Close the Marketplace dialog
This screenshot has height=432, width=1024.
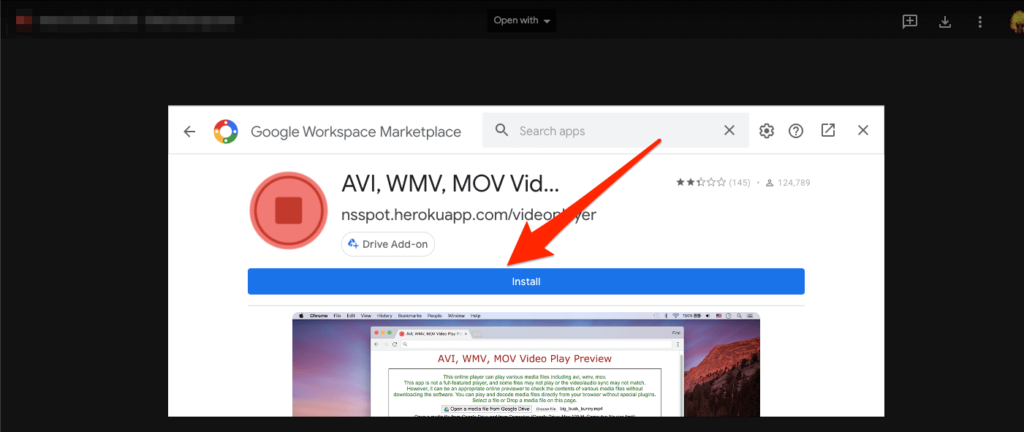coord(863,131)
